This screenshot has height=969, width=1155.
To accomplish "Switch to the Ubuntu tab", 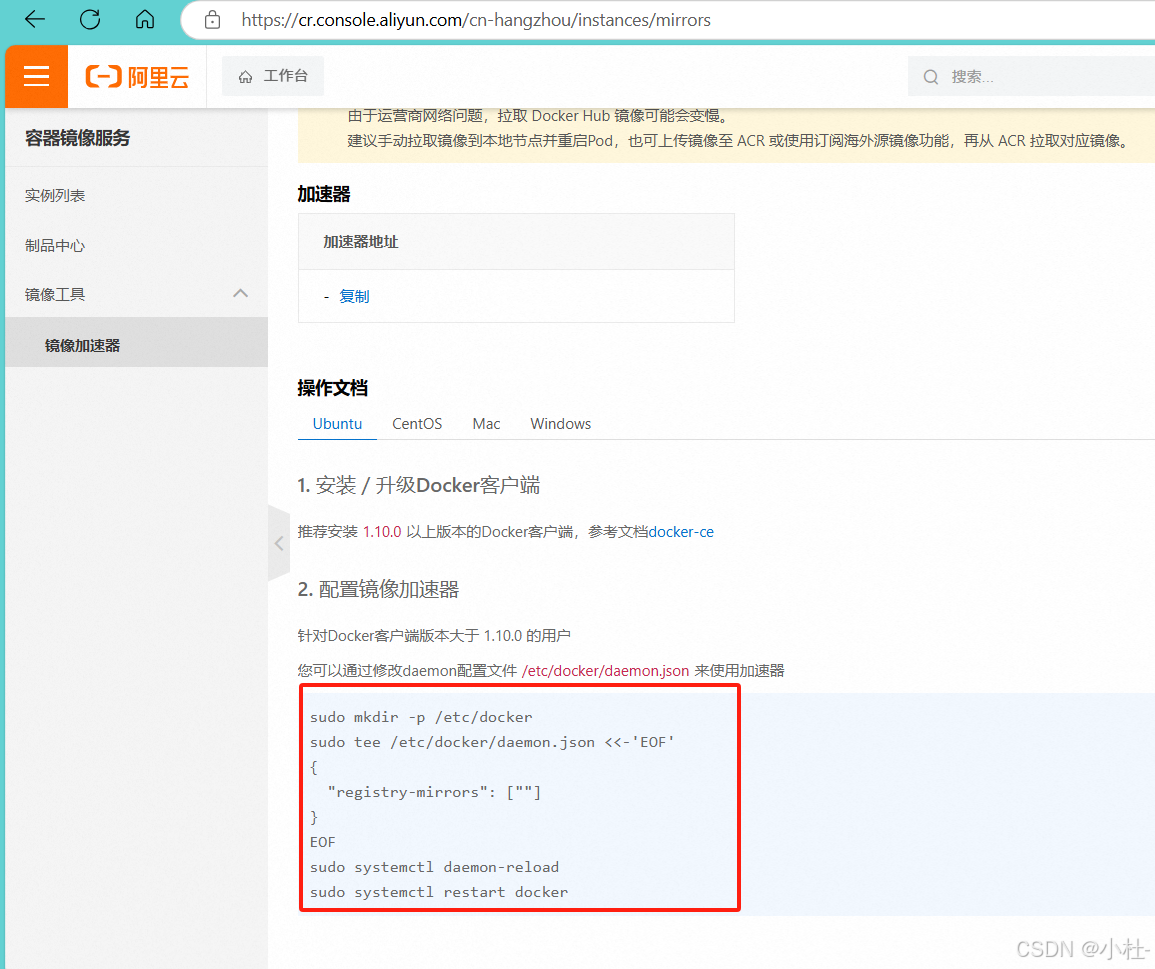I will click(x=337, y=424).
